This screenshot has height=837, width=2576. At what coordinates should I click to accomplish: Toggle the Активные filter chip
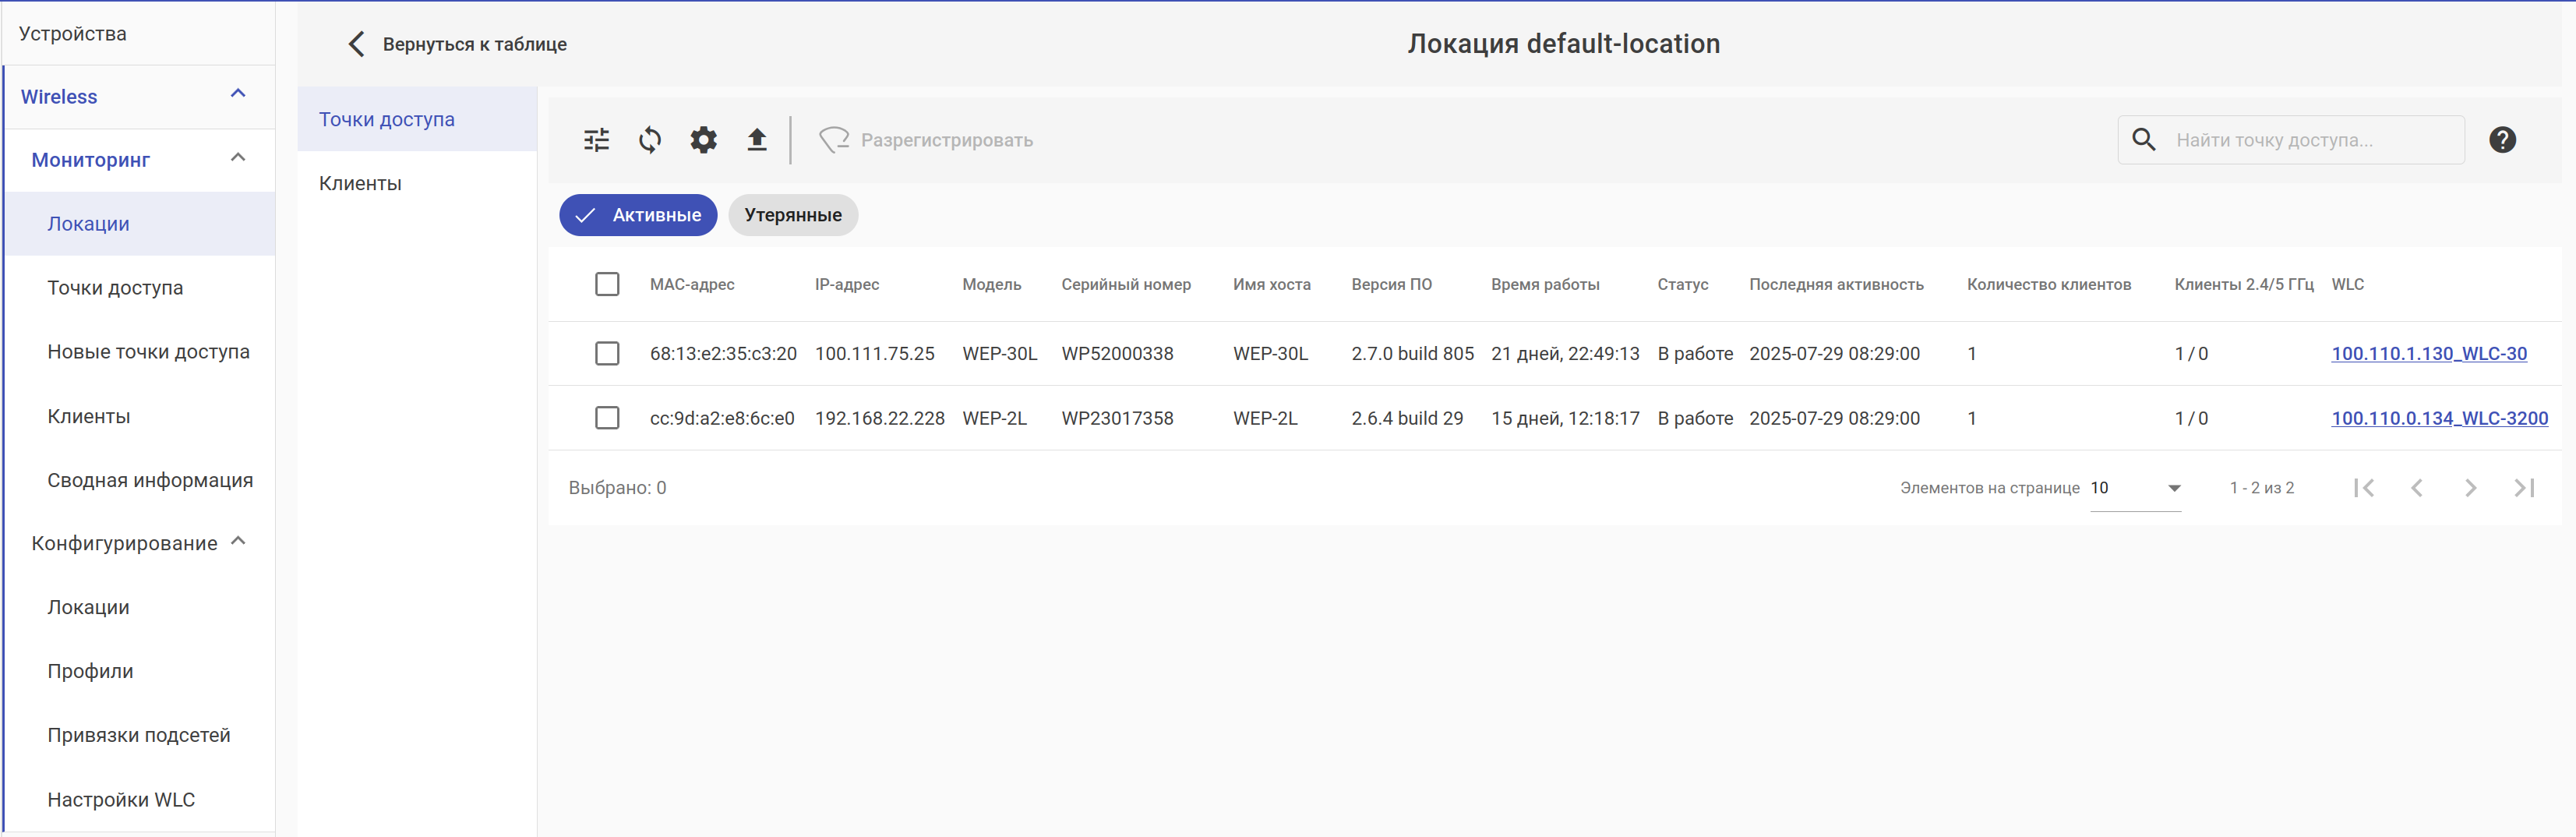point(638,215)
